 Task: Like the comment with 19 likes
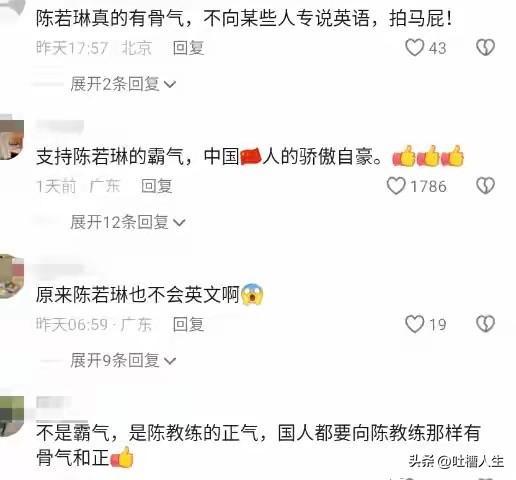click(414, 324)
